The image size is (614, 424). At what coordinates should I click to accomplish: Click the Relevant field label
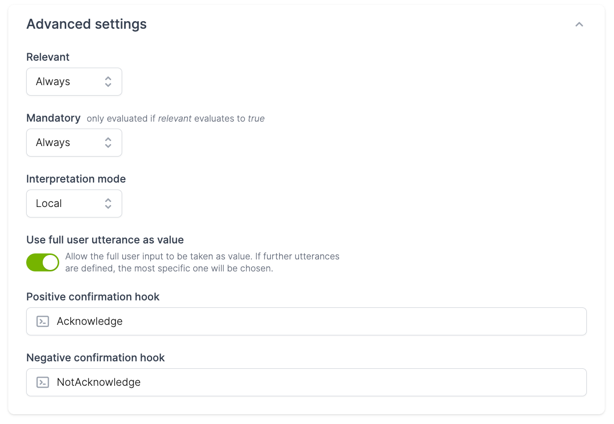click(x=48, y=57)
